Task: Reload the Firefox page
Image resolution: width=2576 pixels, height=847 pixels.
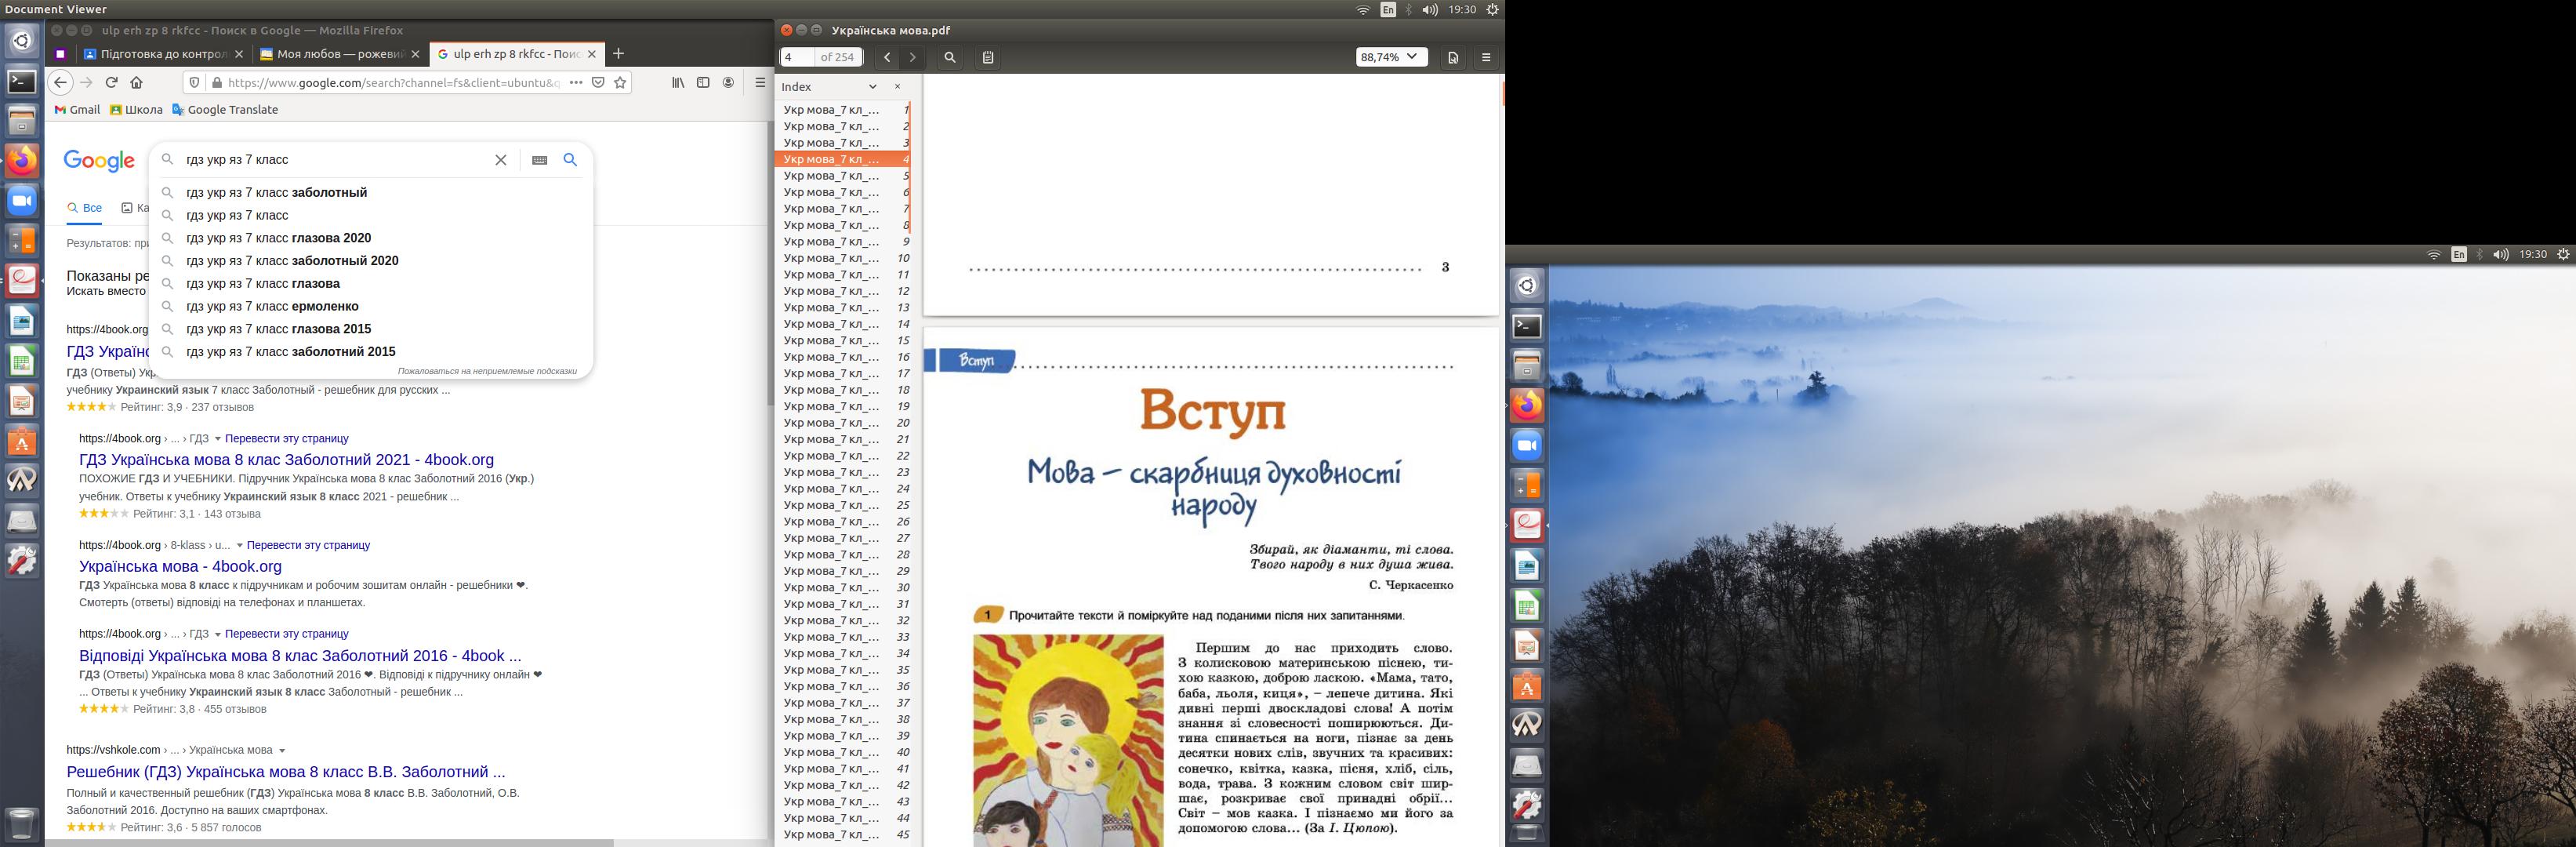Action: point(111,83)
